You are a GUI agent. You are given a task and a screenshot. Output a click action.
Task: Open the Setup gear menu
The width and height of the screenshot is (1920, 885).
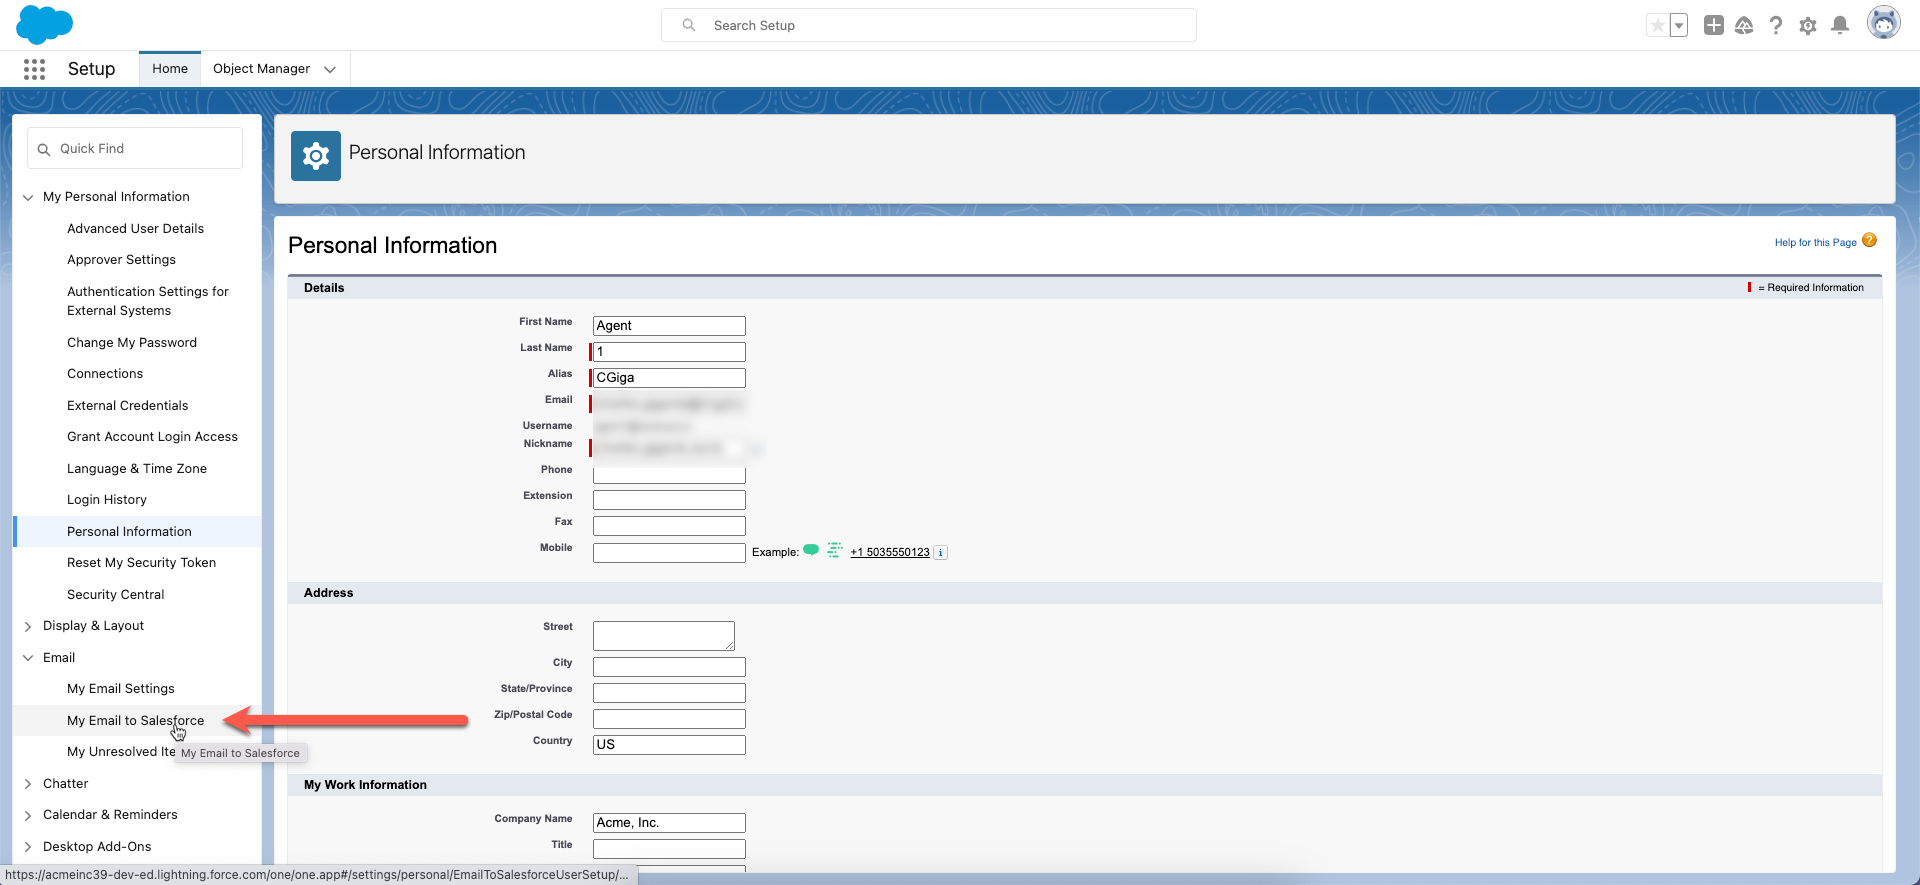pyautogui.click(x=1808, y=26)
